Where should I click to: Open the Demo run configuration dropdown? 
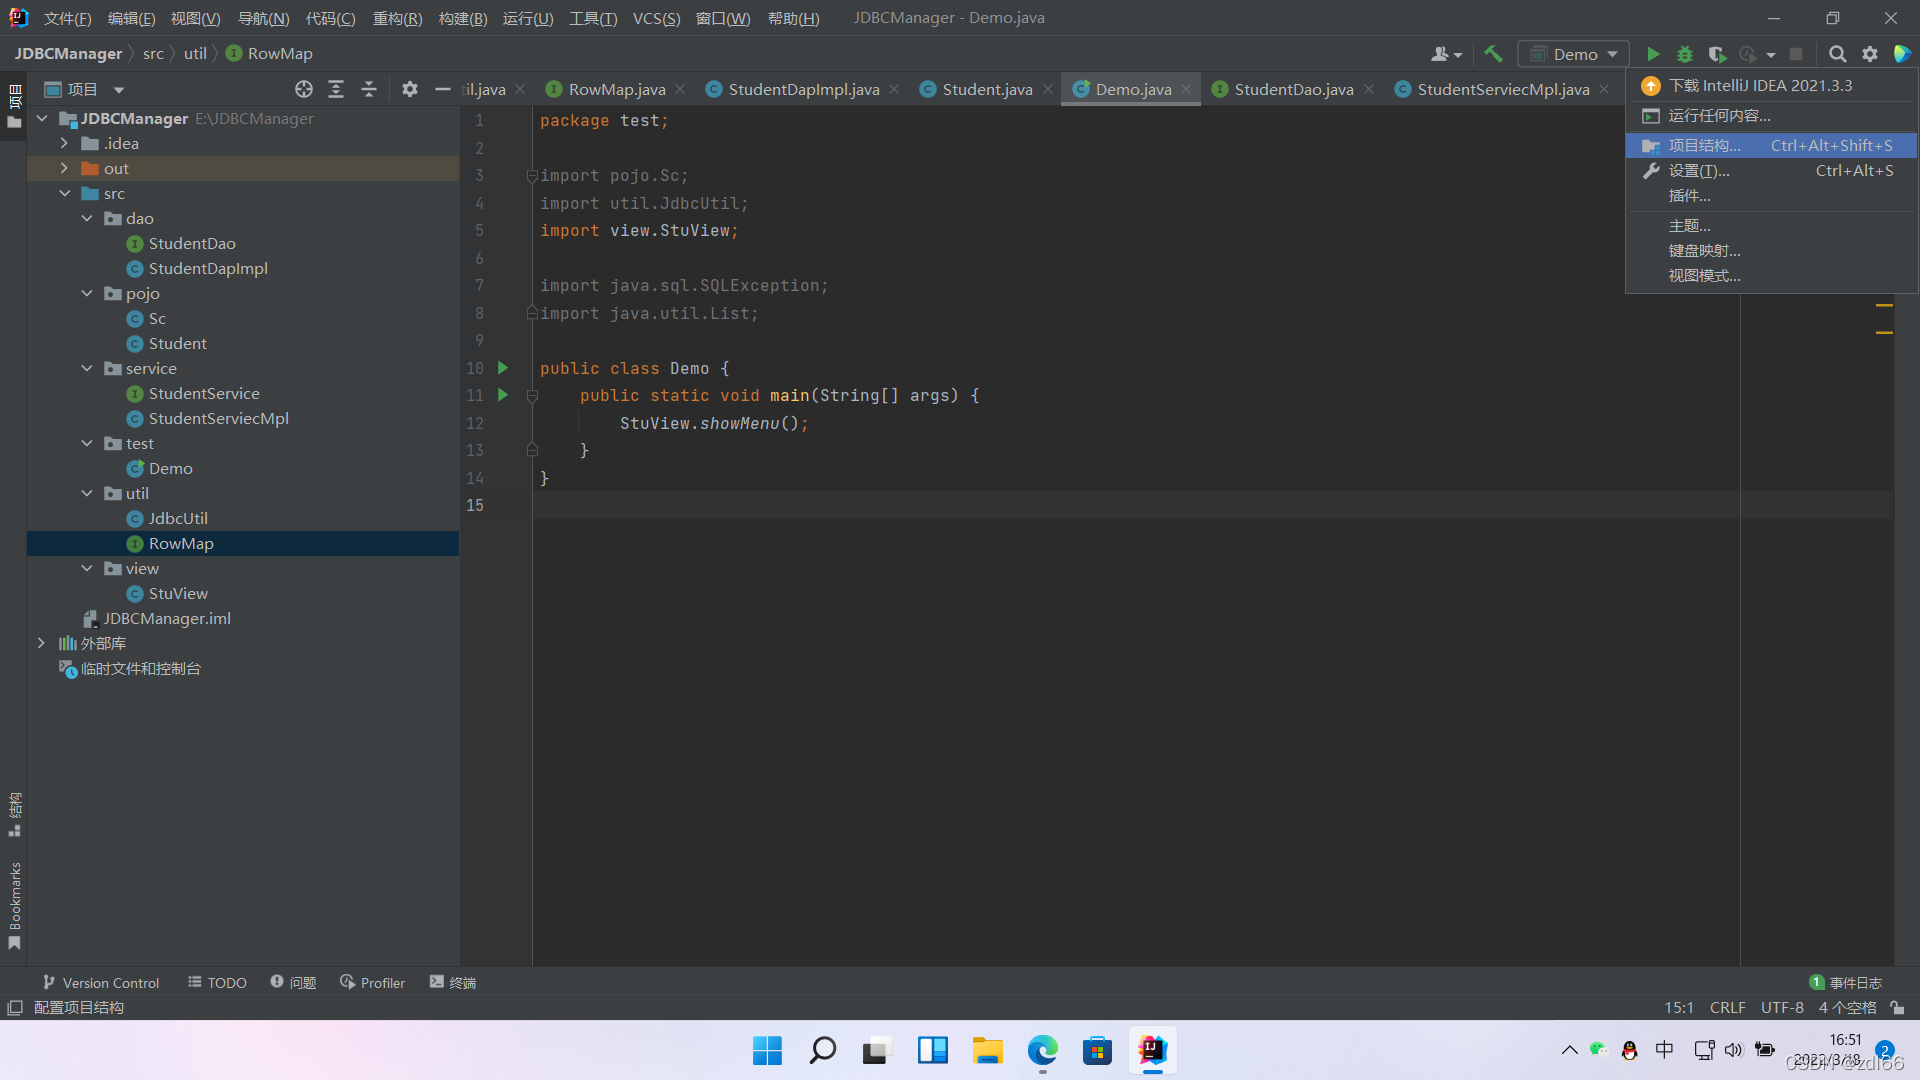(1574, 54)
